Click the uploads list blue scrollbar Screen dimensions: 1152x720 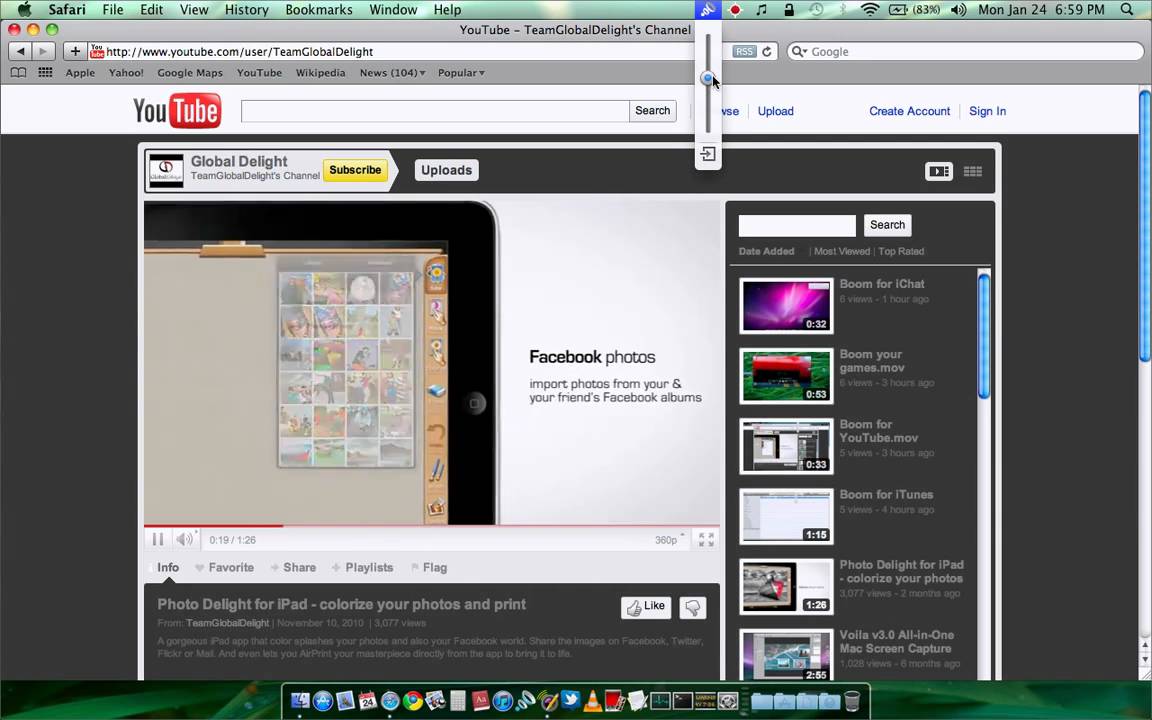click(x=984, y=335)
